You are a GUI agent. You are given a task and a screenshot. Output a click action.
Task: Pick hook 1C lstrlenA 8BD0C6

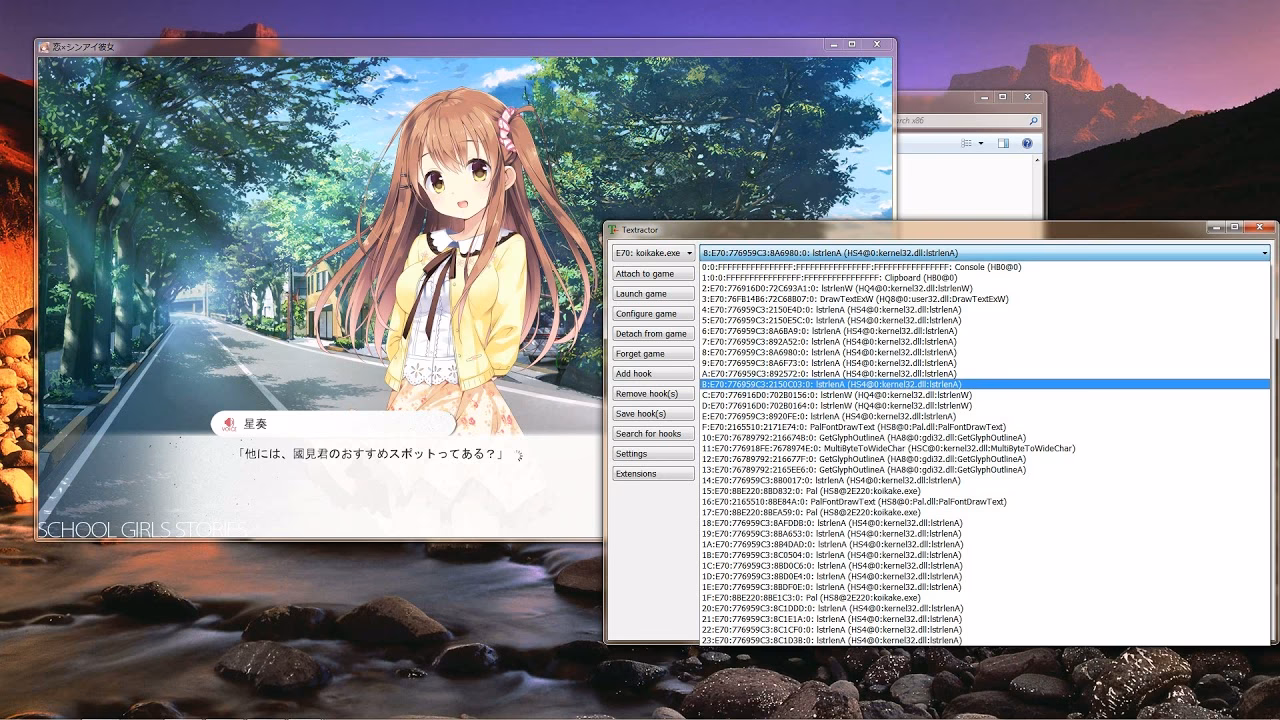tap(985, 566)
